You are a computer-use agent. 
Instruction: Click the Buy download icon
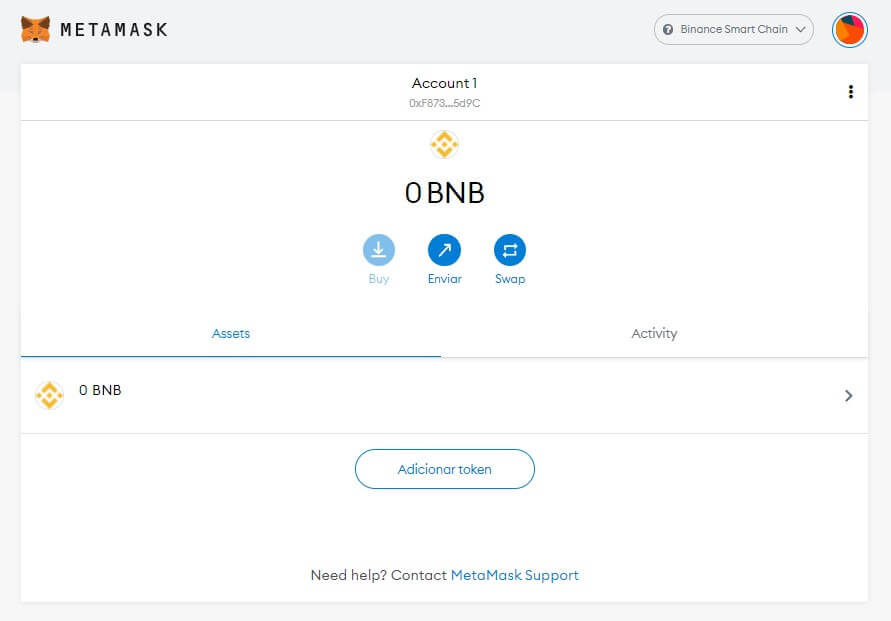click(378, 250)
